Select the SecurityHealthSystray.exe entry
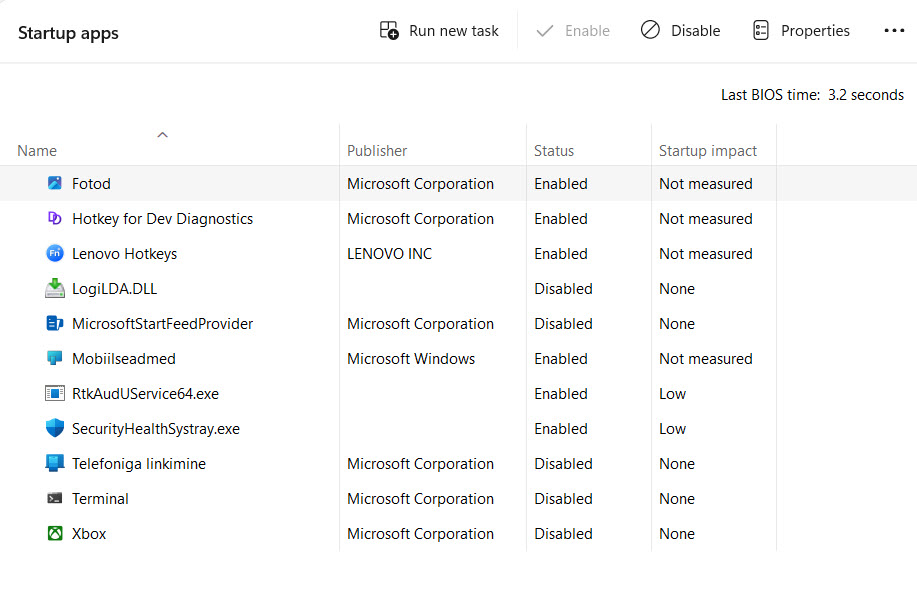Screen dimensions: 917x596 (x=156, y=429)
